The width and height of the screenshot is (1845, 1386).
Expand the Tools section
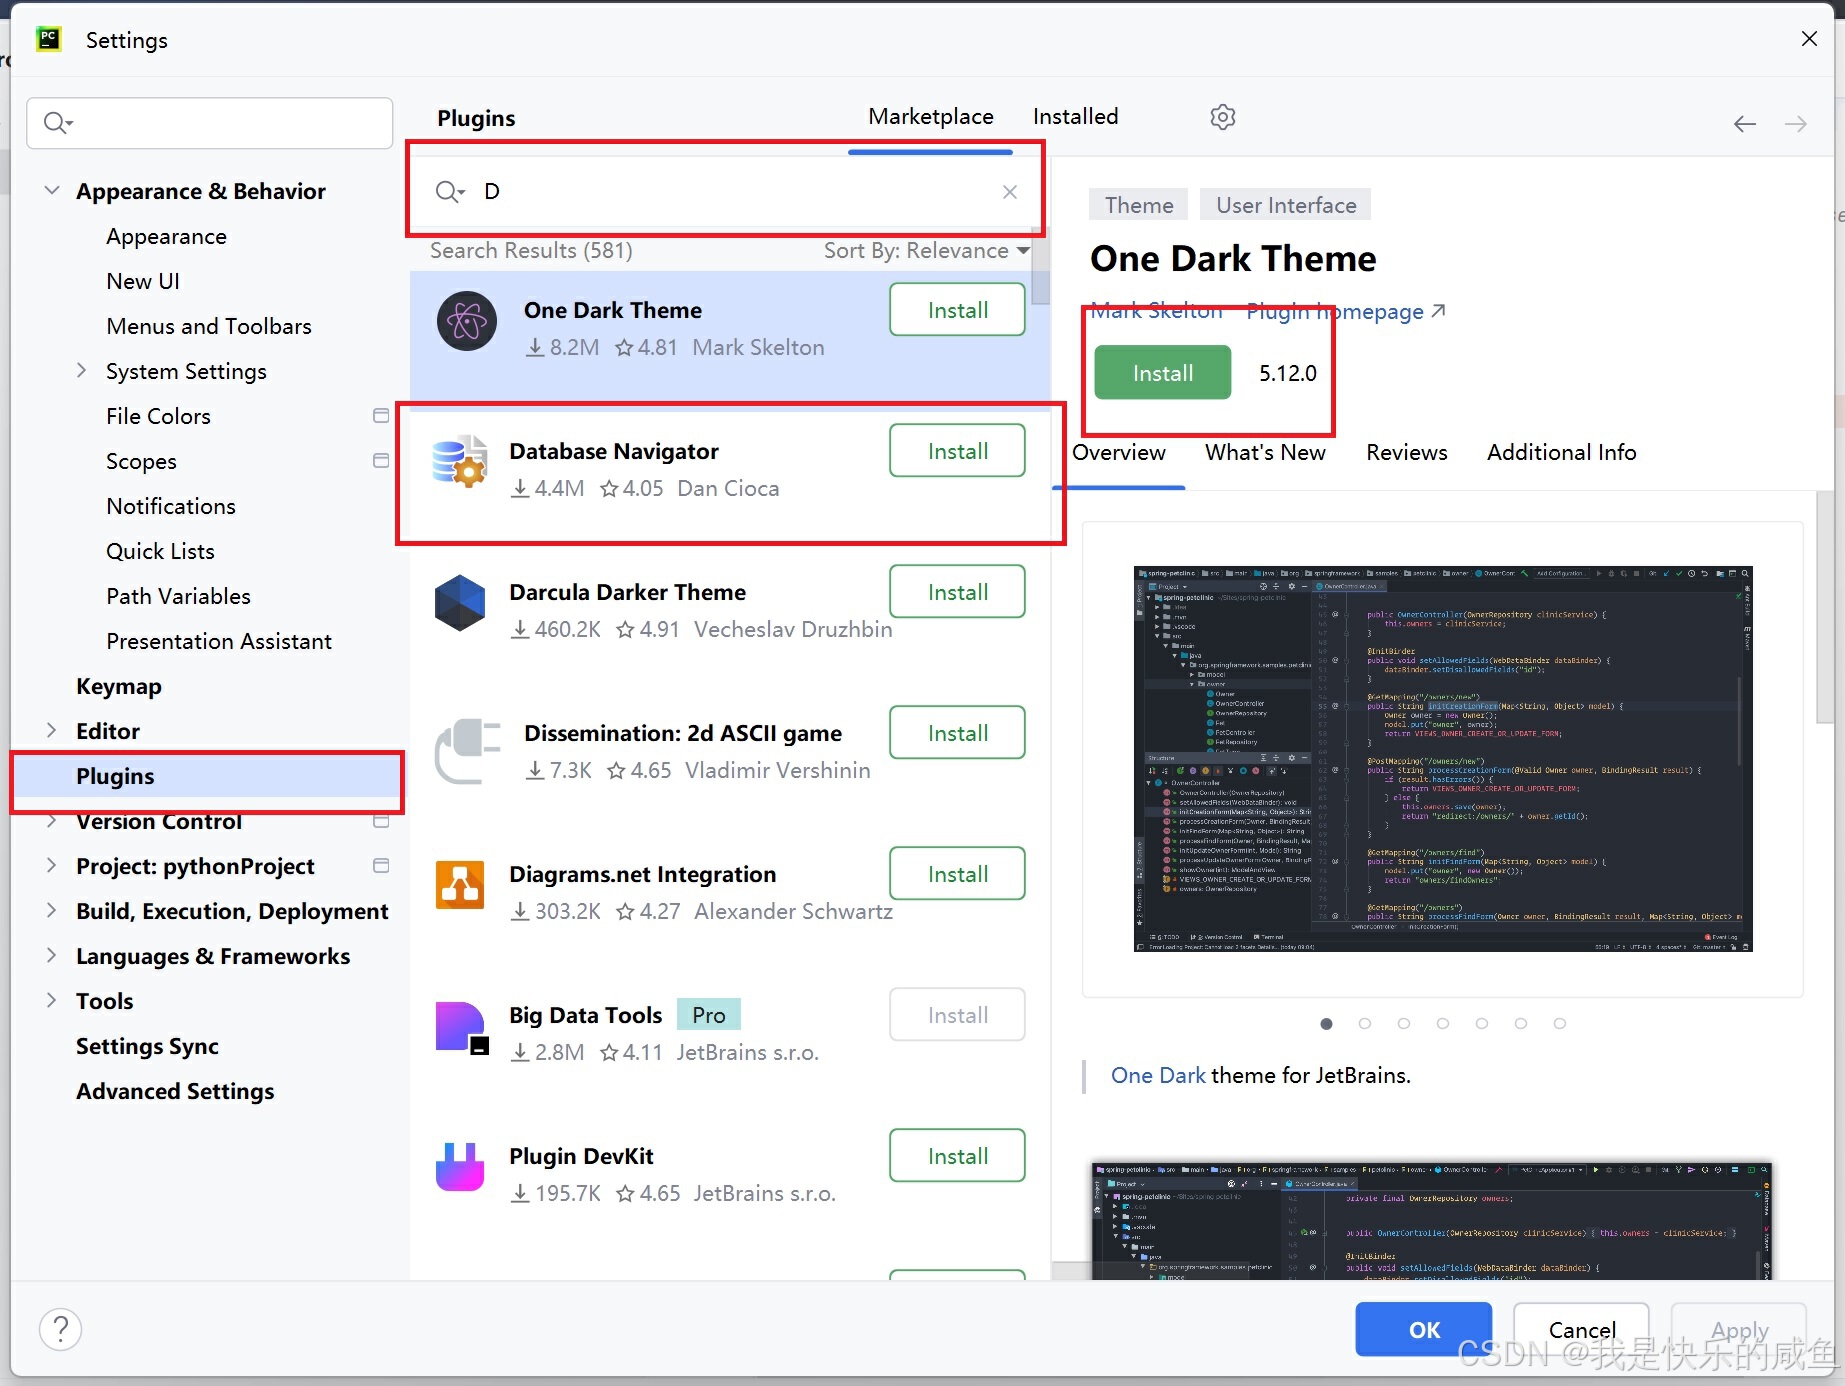[x=52, y=1001]
